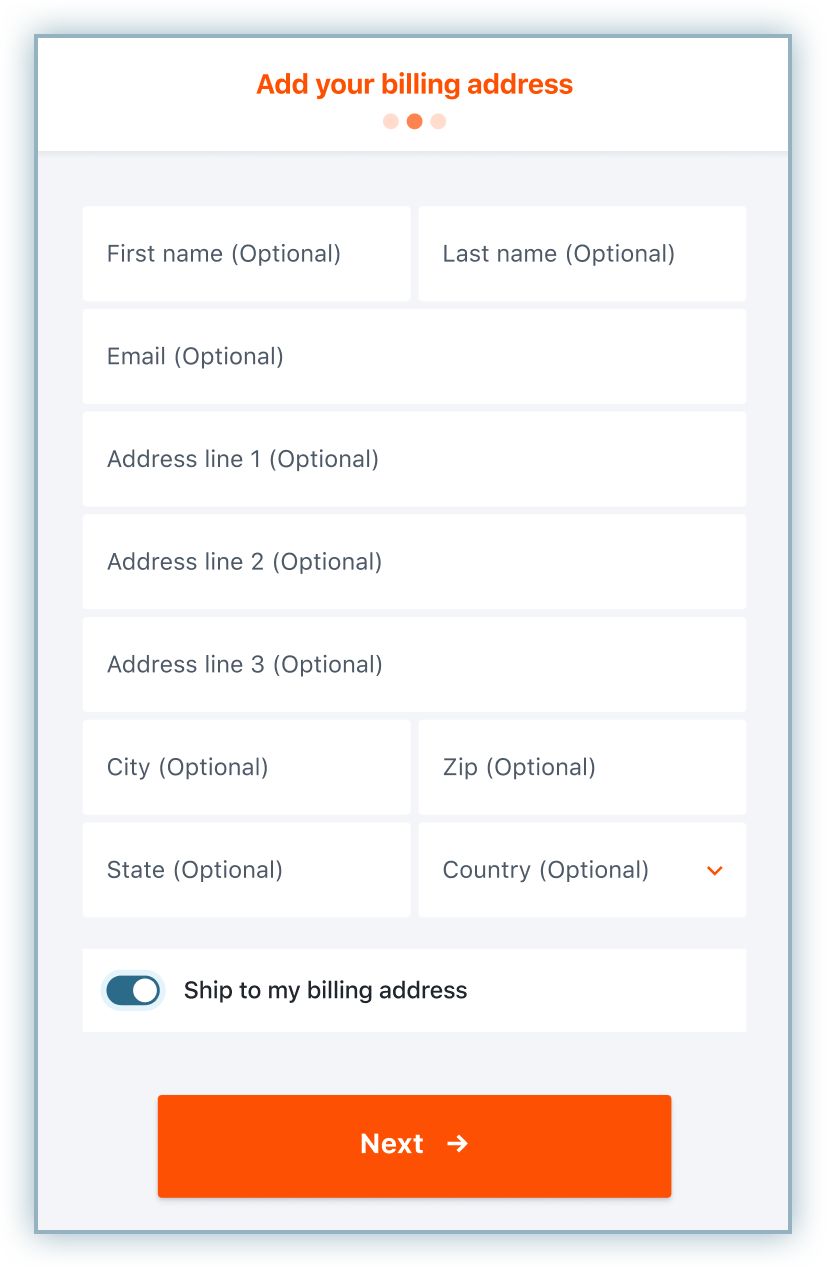Click the "Add your billing address" heading
Image resolution: width=826 pixels, height=1268 pixels.
(414, 84)
